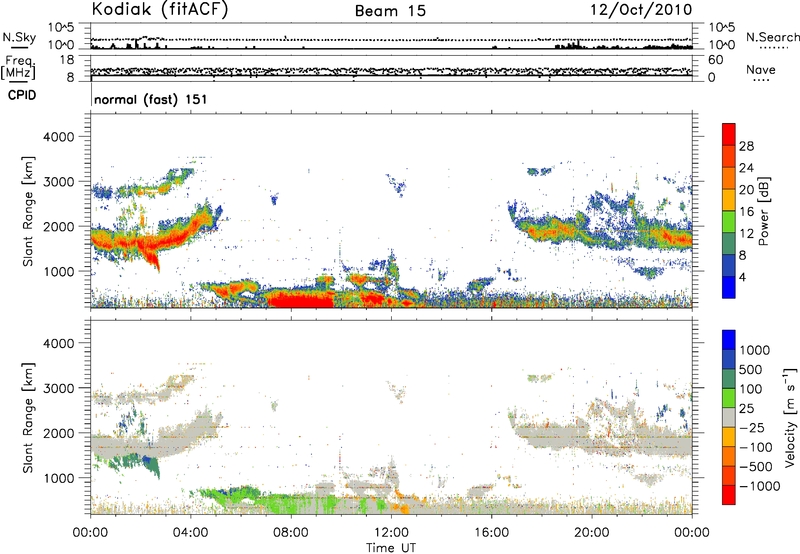Select the "normal (fast) 151" mode text
This screenshot has width=800, height=554.
point(151,99)
